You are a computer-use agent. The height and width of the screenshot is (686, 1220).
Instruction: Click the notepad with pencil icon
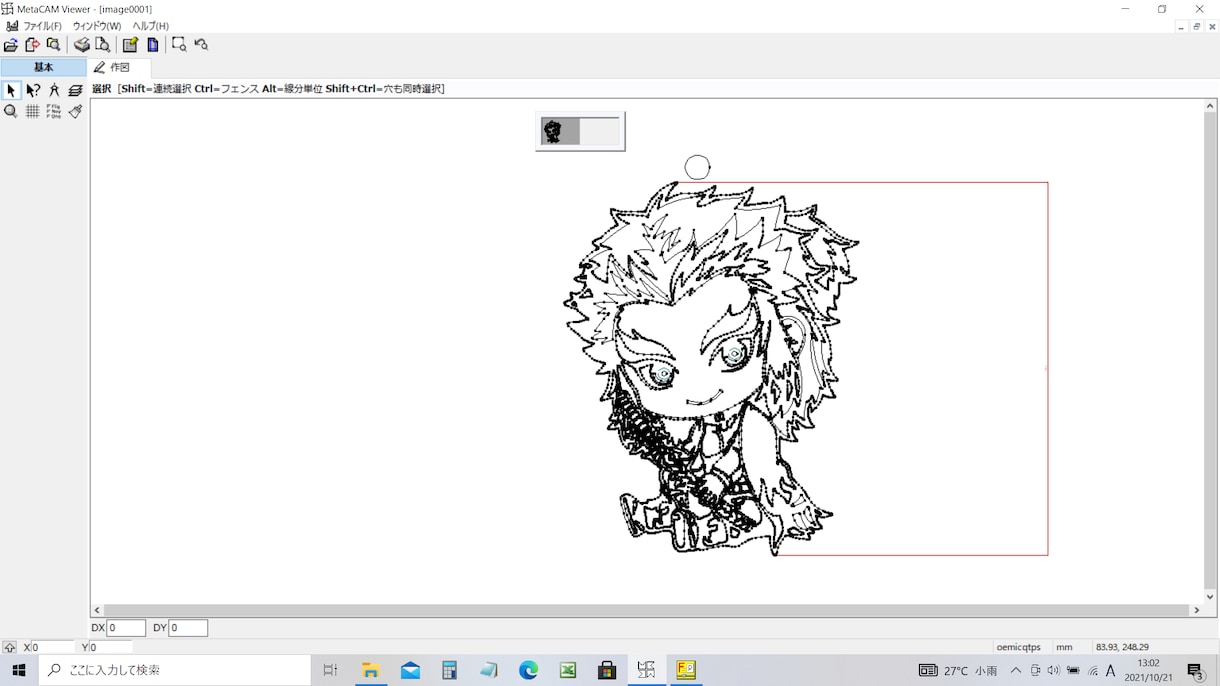tap(130, 45)
